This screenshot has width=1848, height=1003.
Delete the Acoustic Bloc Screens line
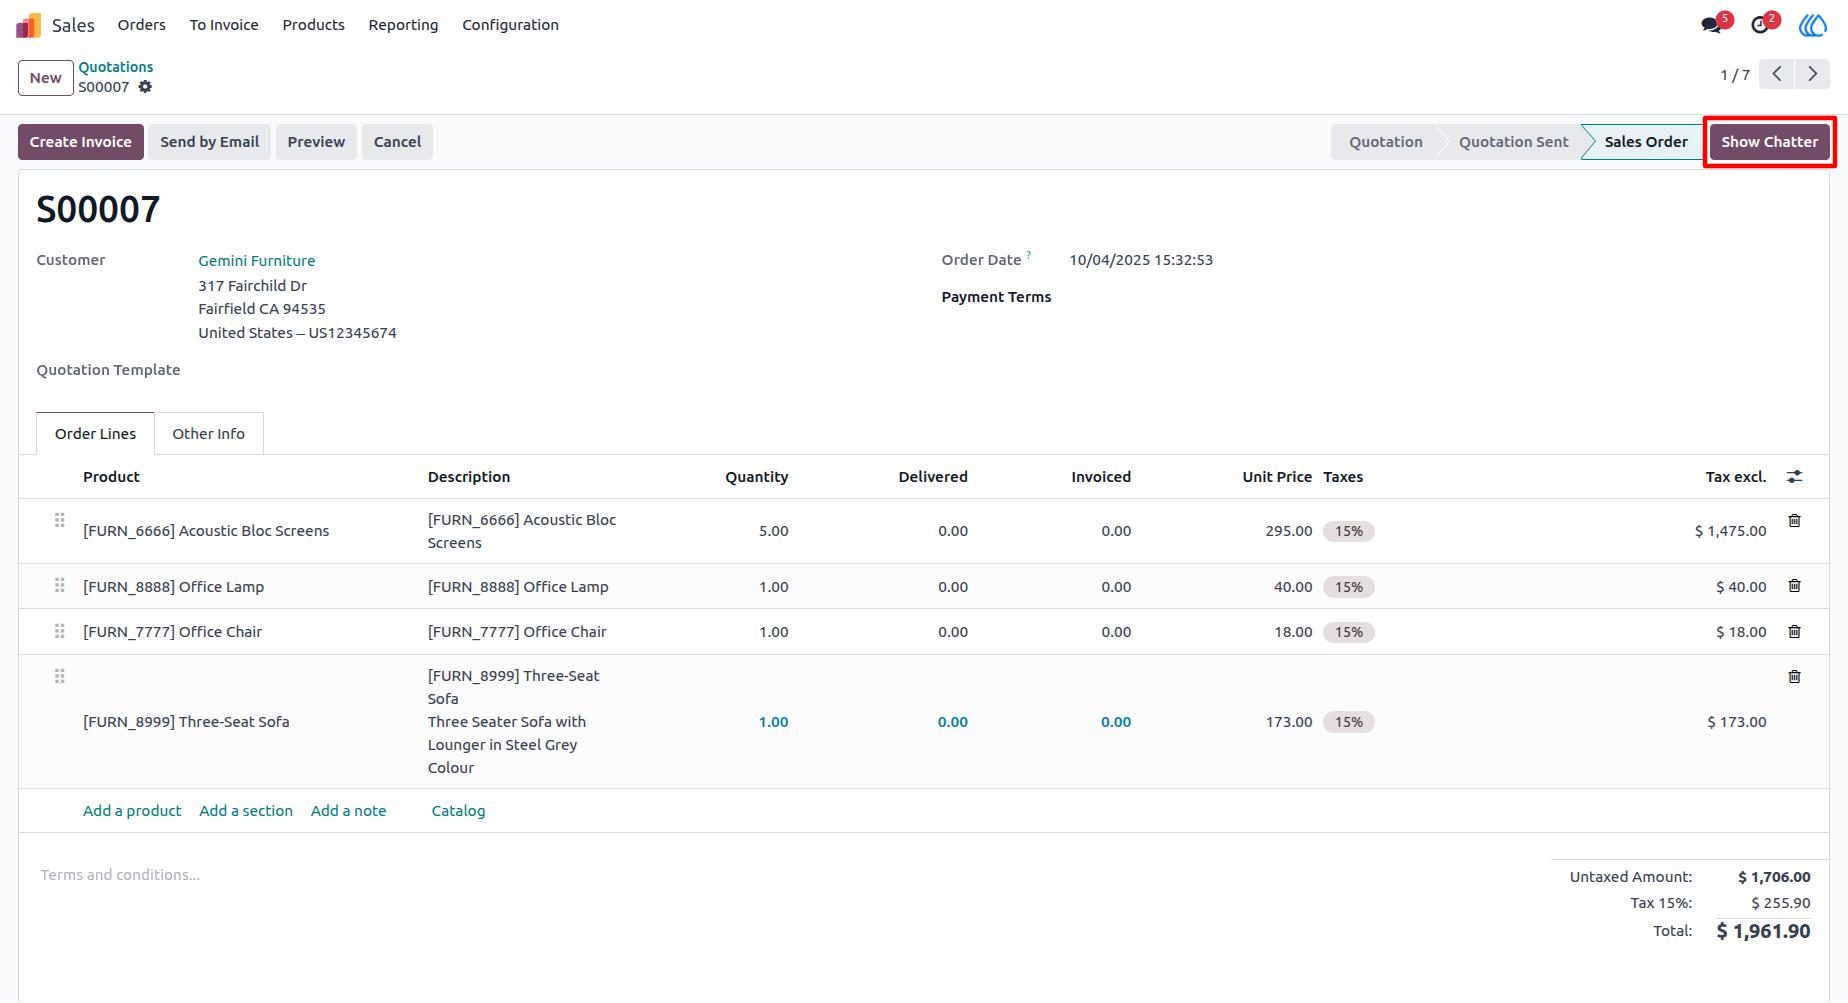[x=1794, y=521]
